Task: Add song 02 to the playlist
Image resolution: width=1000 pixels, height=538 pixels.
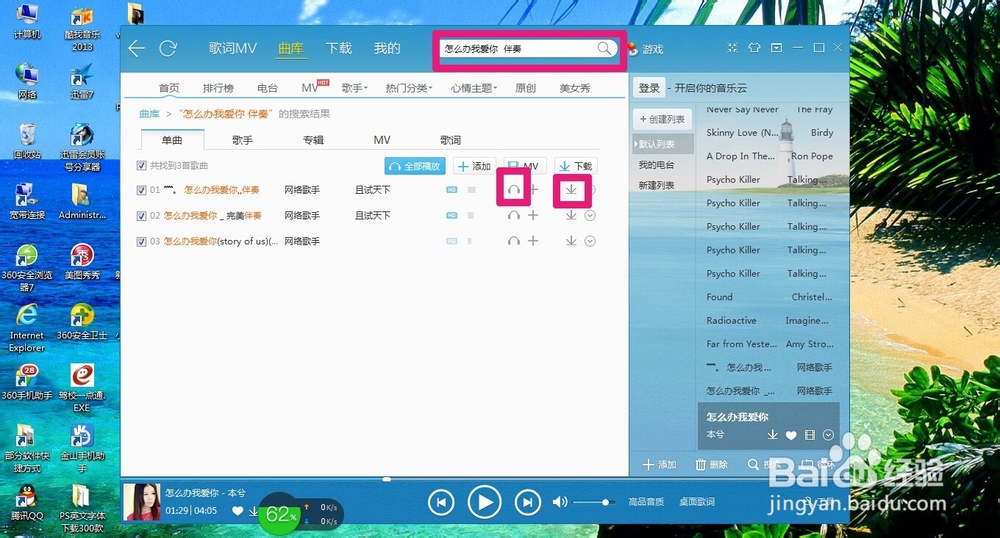Action: (x=533, y=215)
